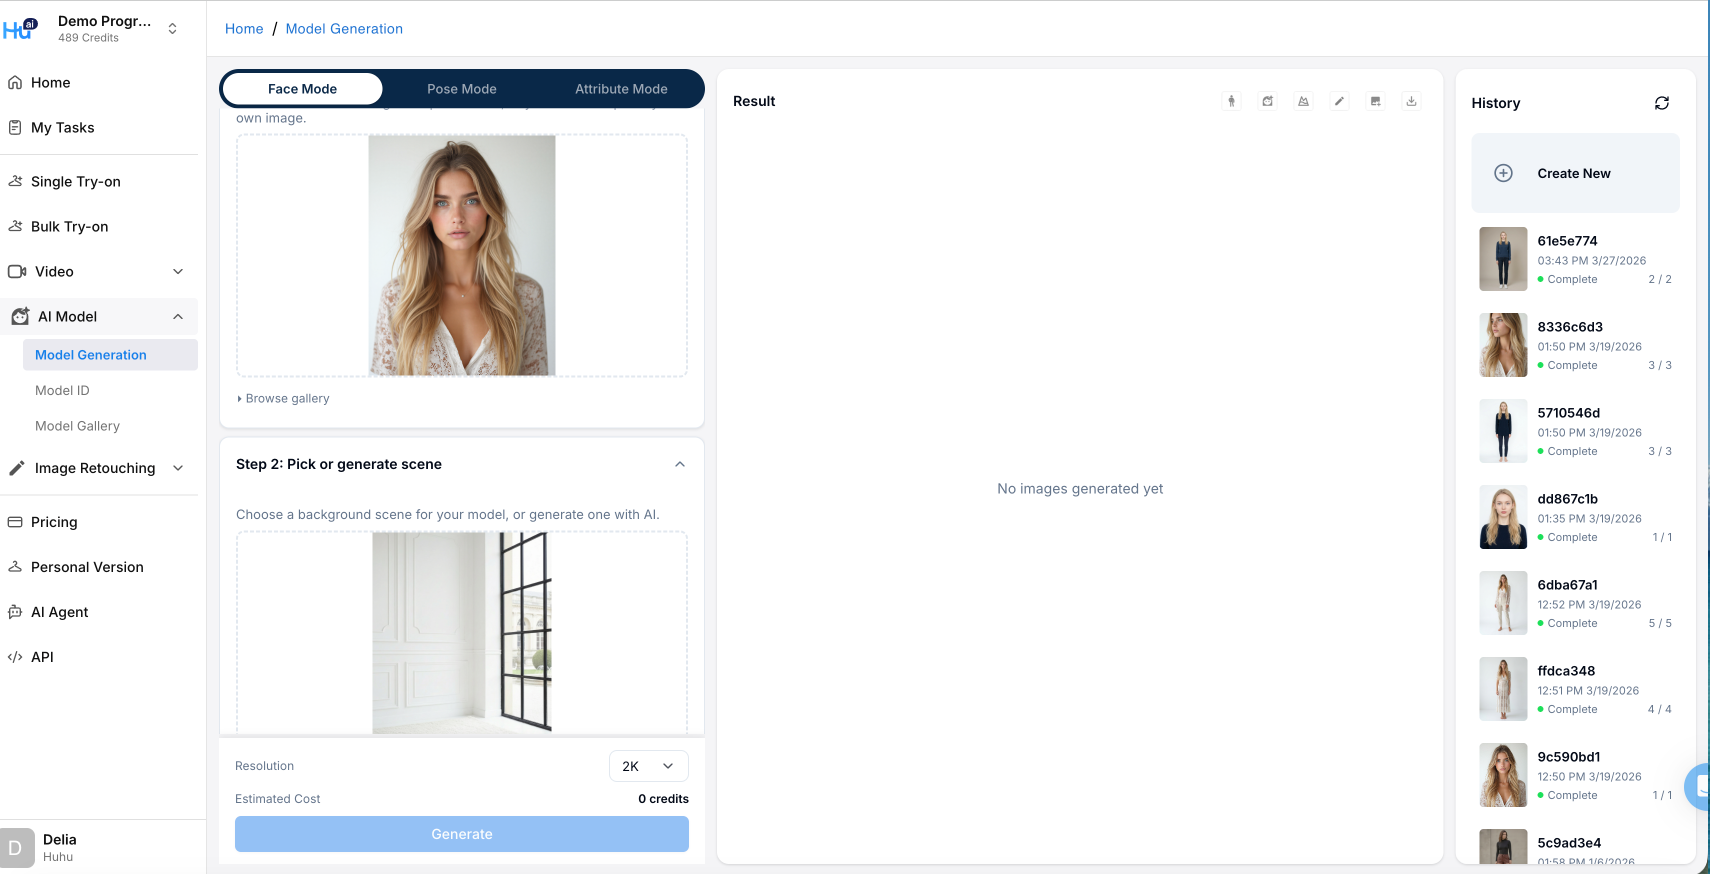The image size is (1710, 874).
Task: Open My Tasks via its clipboard icon
Action: [15, 128]
